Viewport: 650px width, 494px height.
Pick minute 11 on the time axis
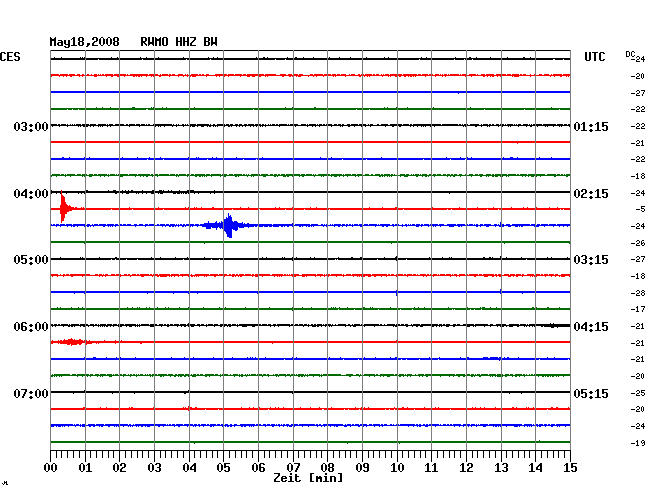click(431, 467)
